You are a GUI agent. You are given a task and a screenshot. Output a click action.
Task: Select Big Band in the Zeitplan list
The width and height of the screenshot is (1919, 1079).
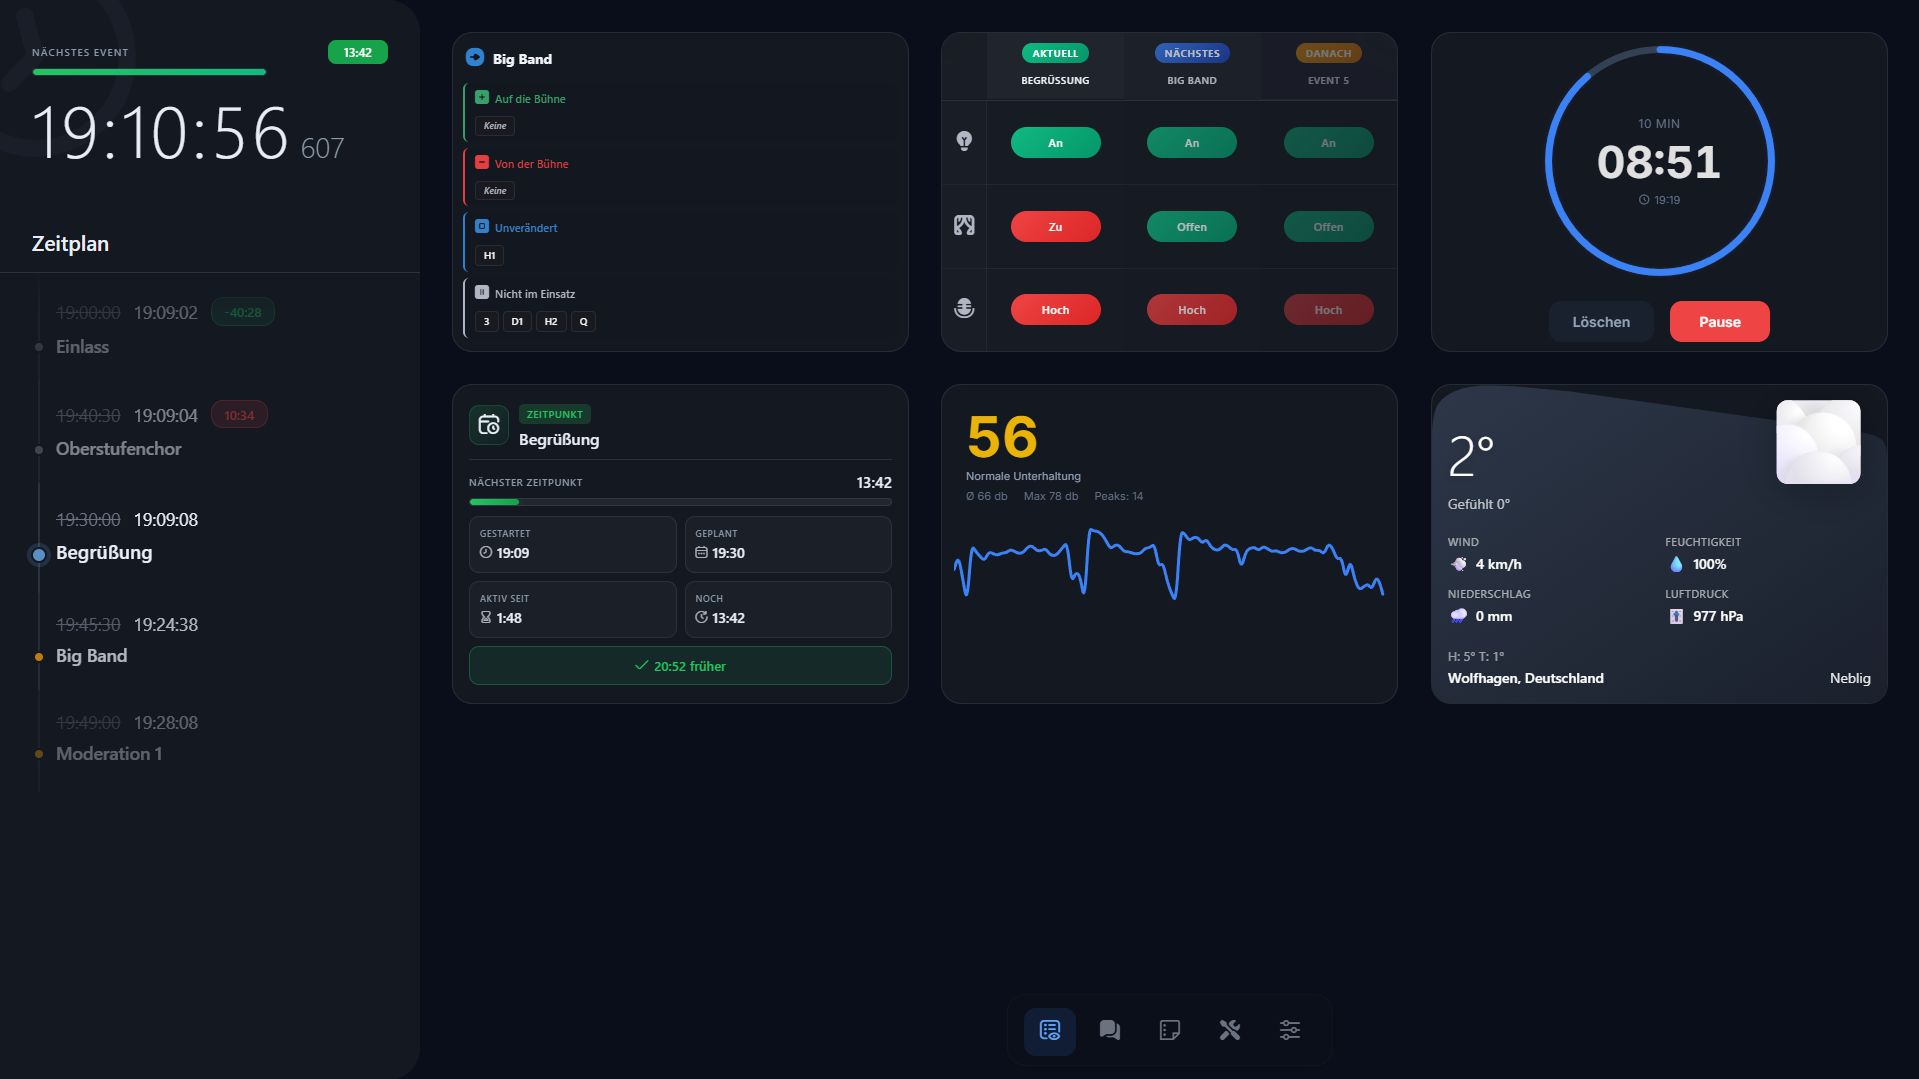[x=91, y=655]
